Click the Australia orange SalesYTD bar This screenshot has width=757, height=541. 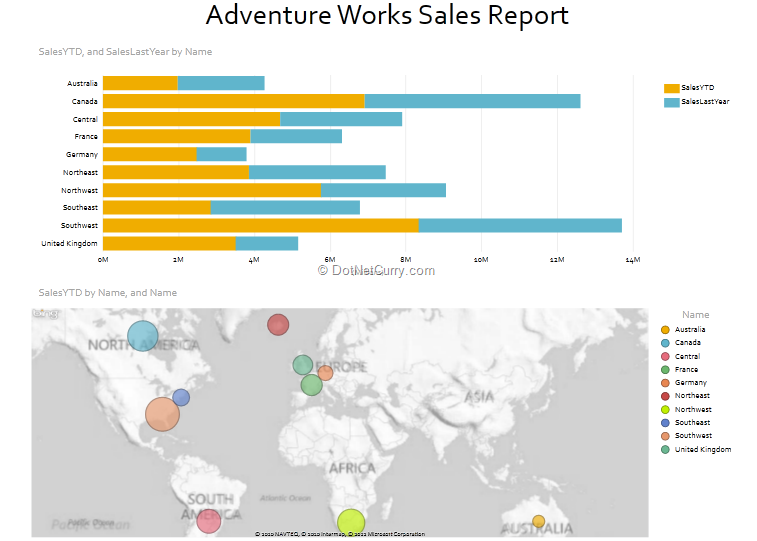tap(140, 83)
